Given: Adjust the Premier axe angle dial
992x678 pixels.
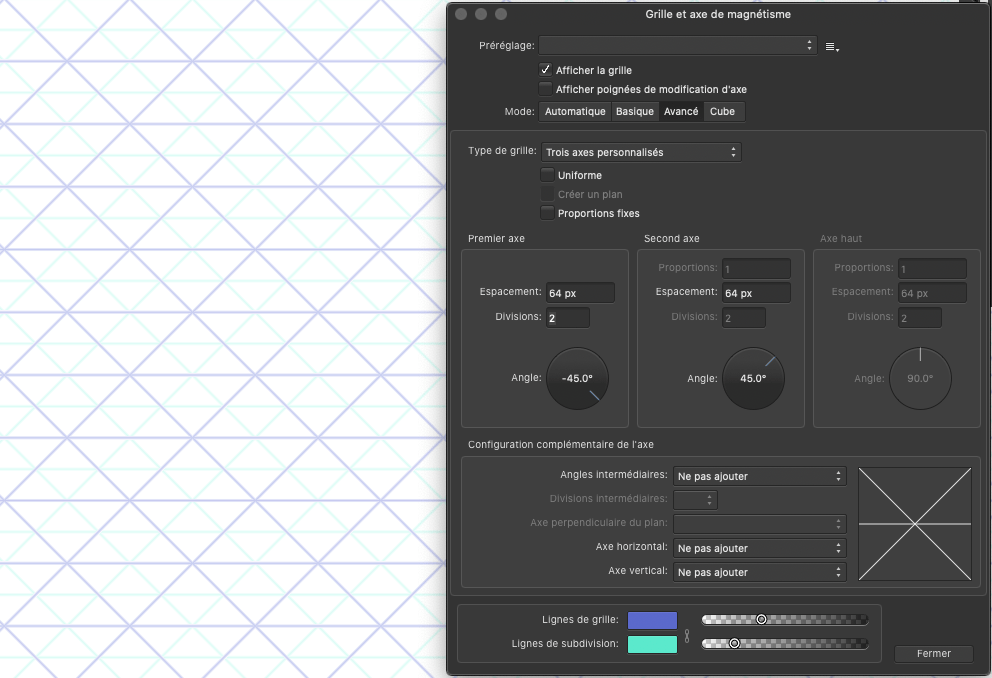Looking at the screenshot, I should (577, 378).
